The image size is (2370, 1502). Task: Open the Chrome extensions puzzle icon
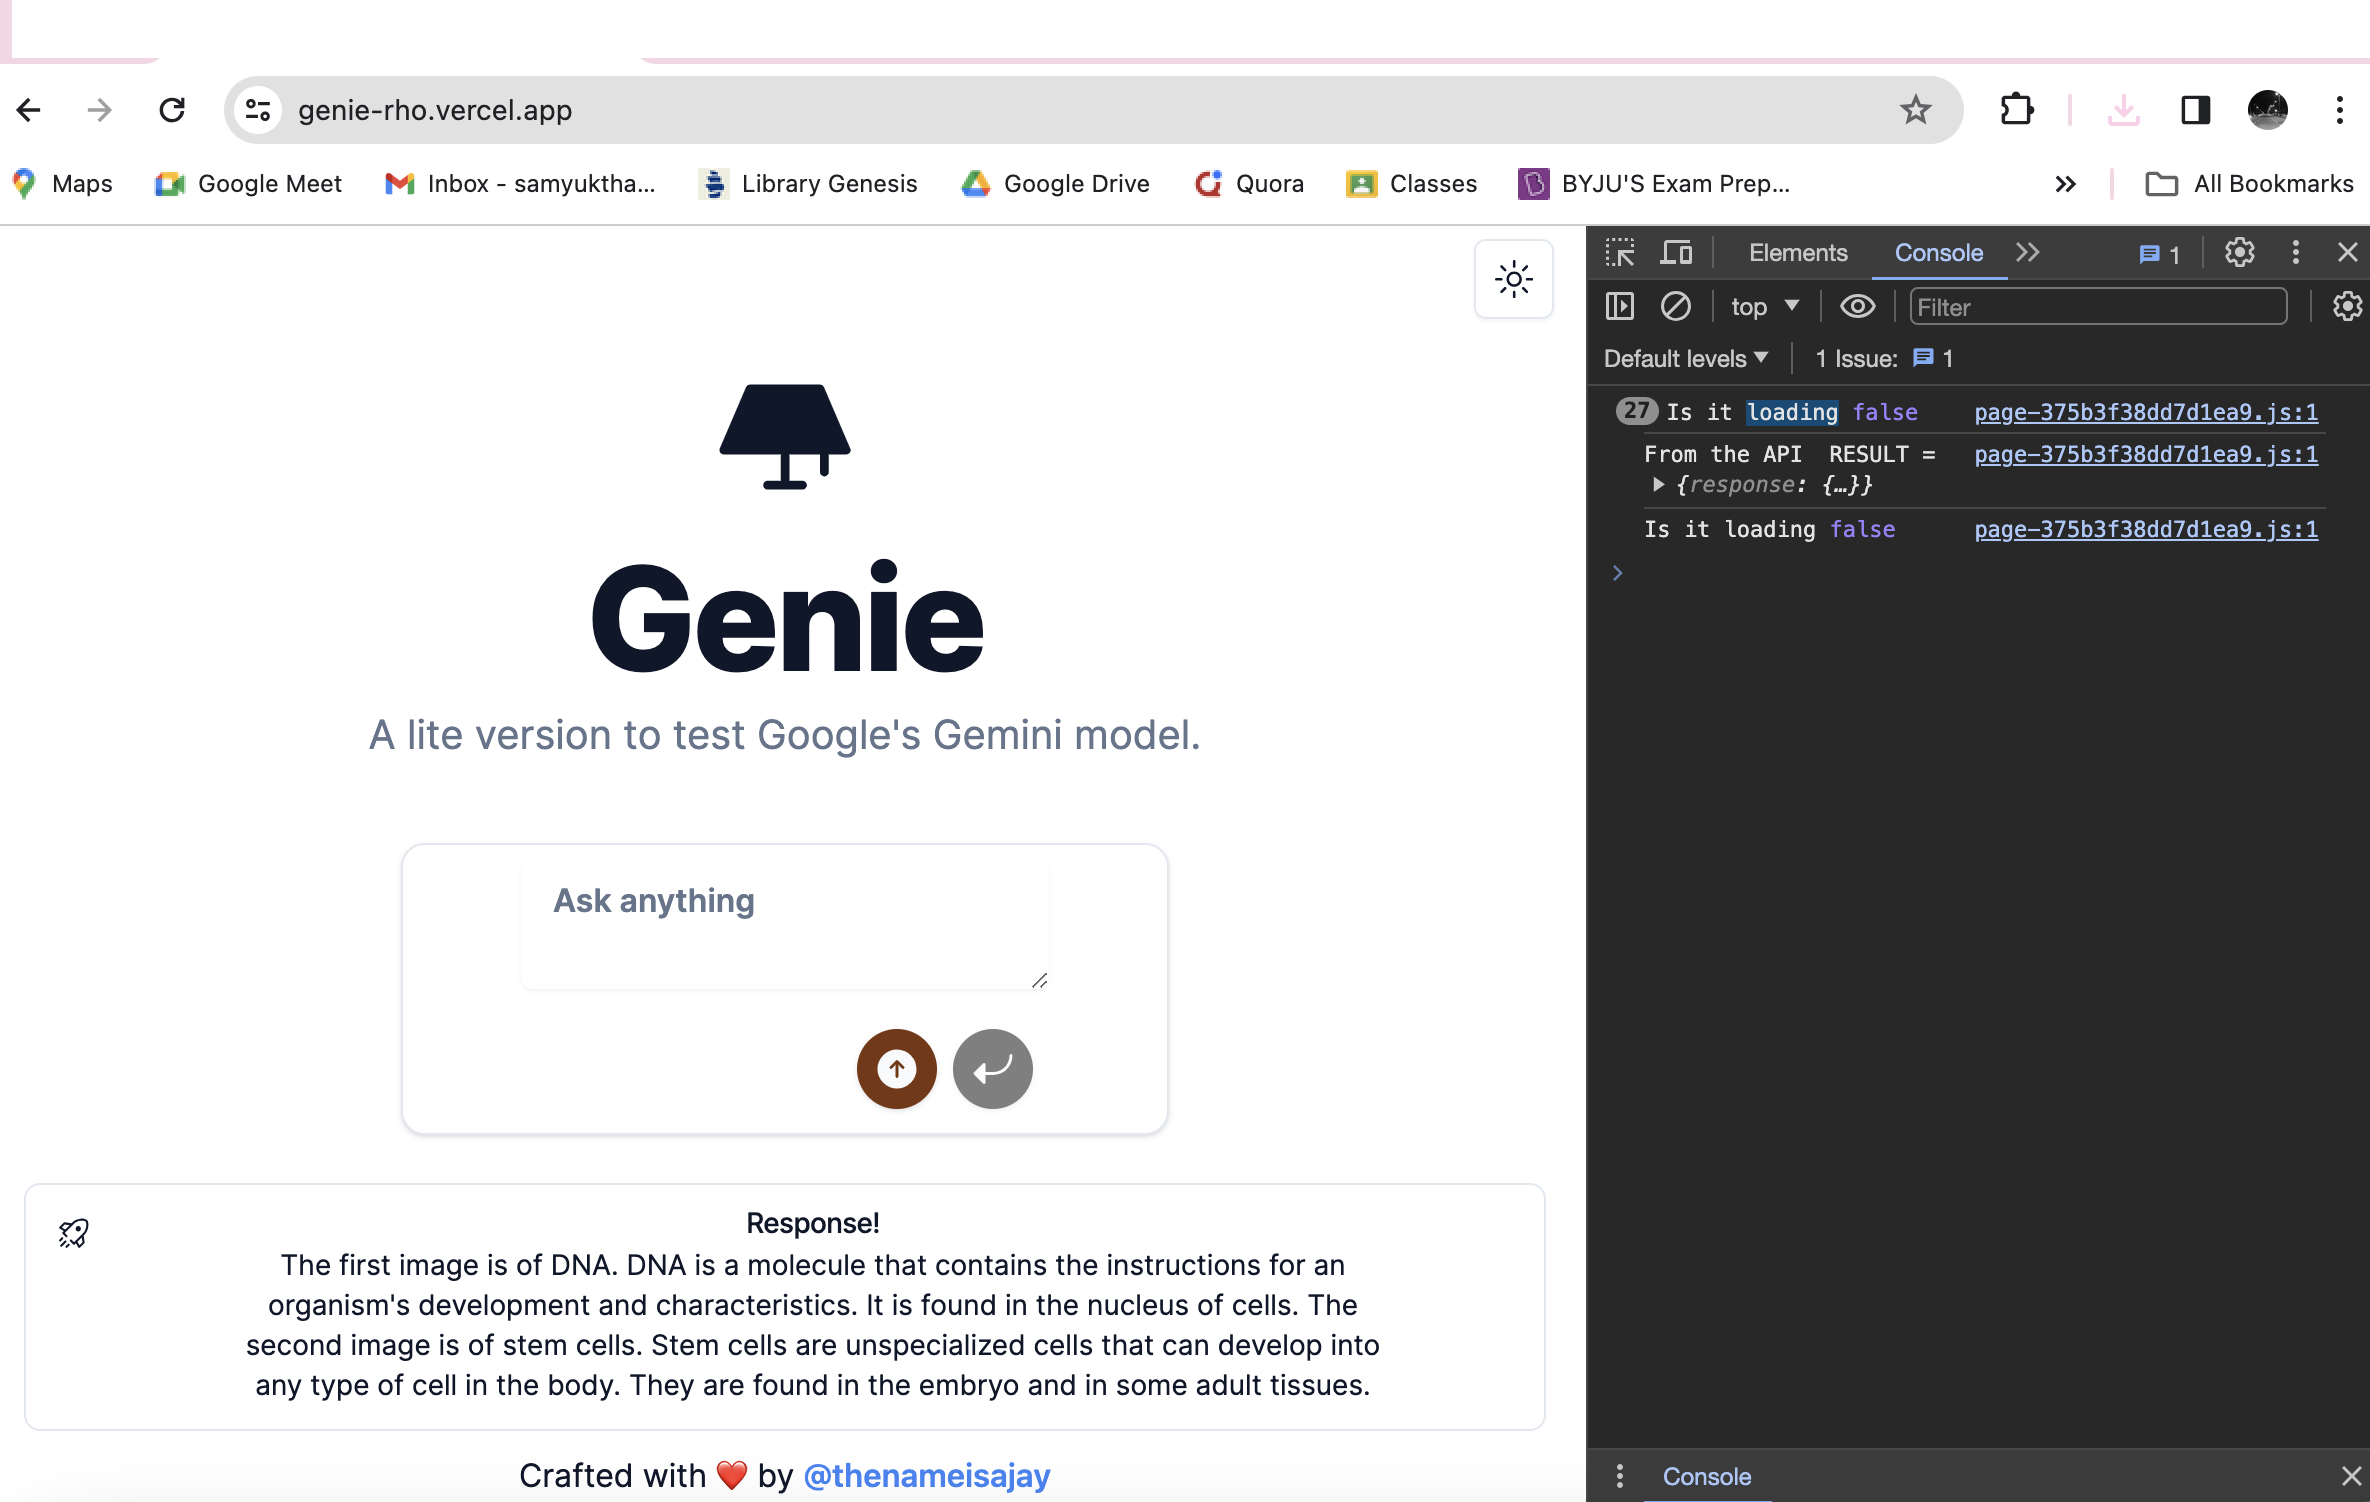point(2016,110)
